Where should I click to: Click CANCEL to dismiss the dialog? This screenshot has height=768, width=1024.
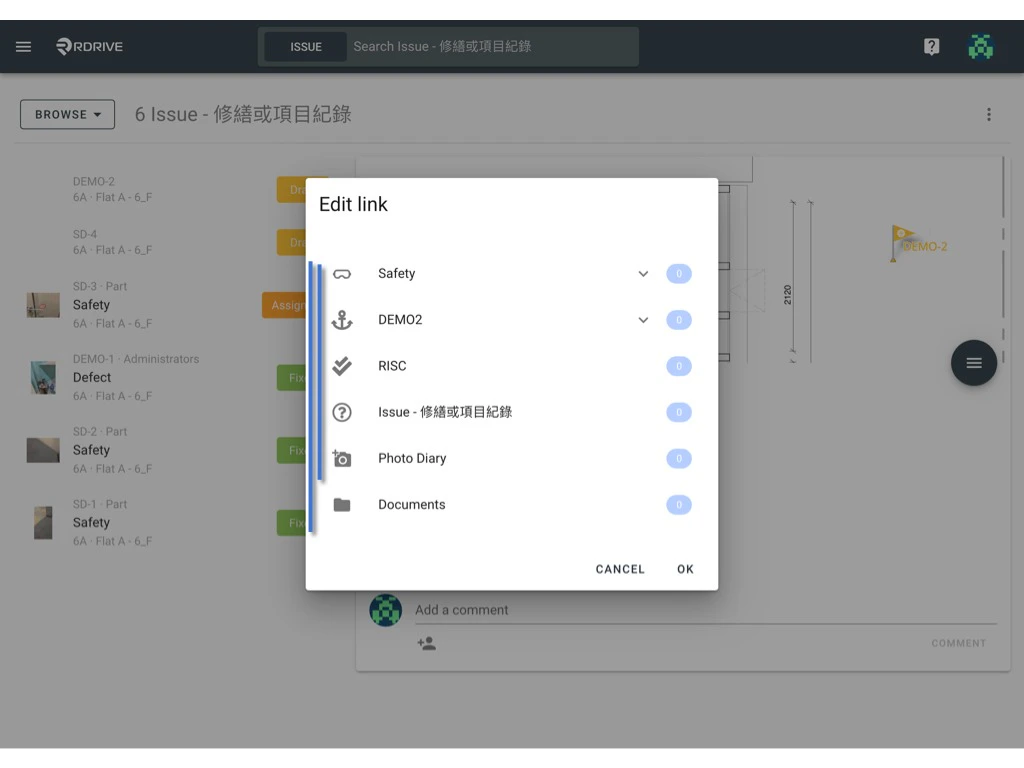619,568
